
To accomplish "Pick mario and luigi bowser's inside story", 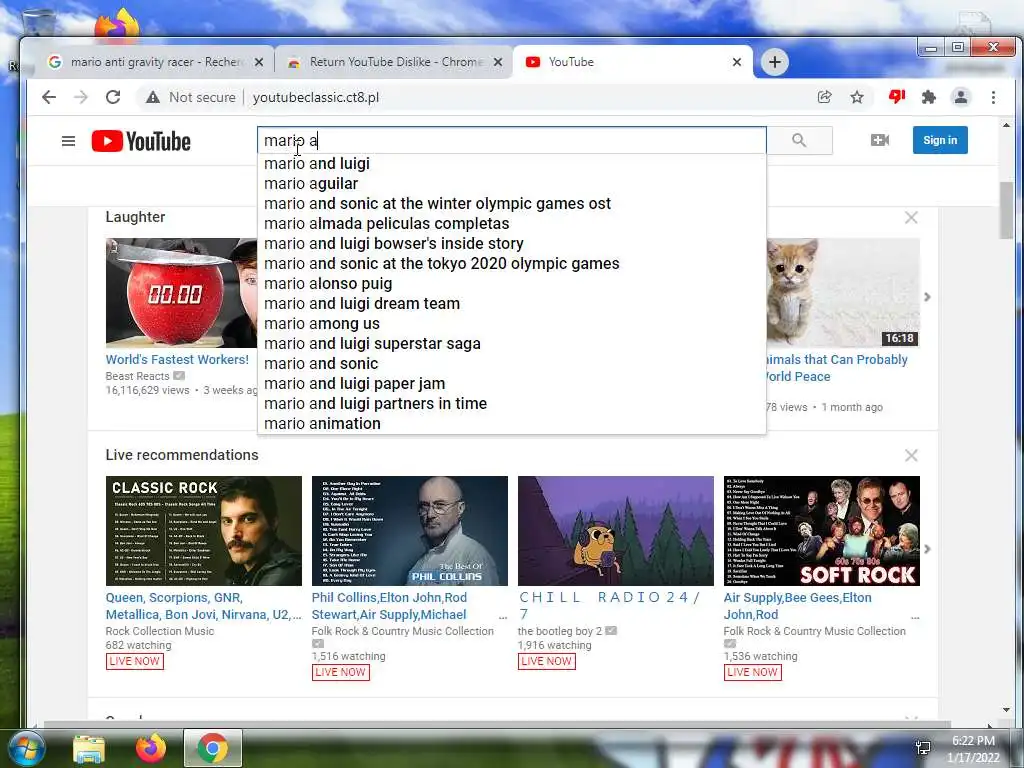I will tap(511, 244).
